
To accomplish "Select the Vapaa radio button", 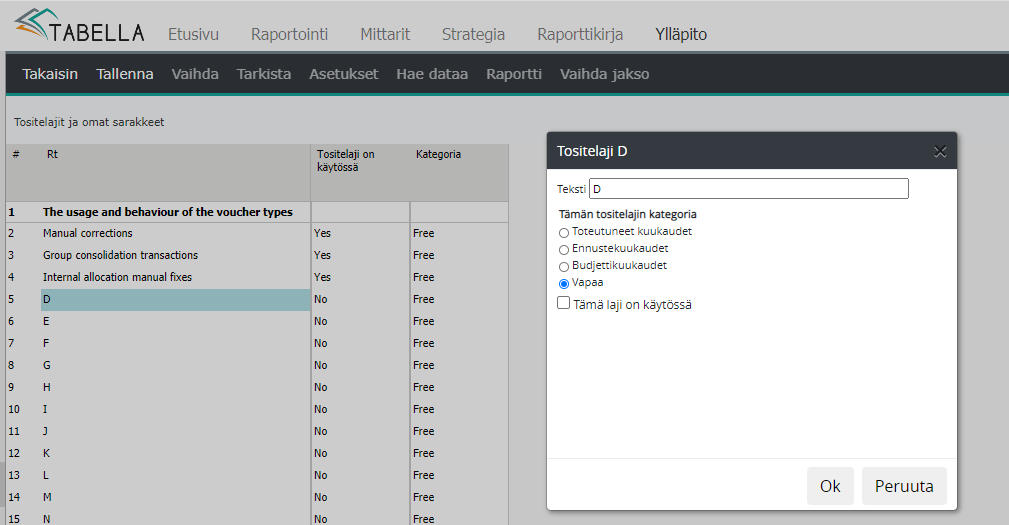I will [564, 284].
